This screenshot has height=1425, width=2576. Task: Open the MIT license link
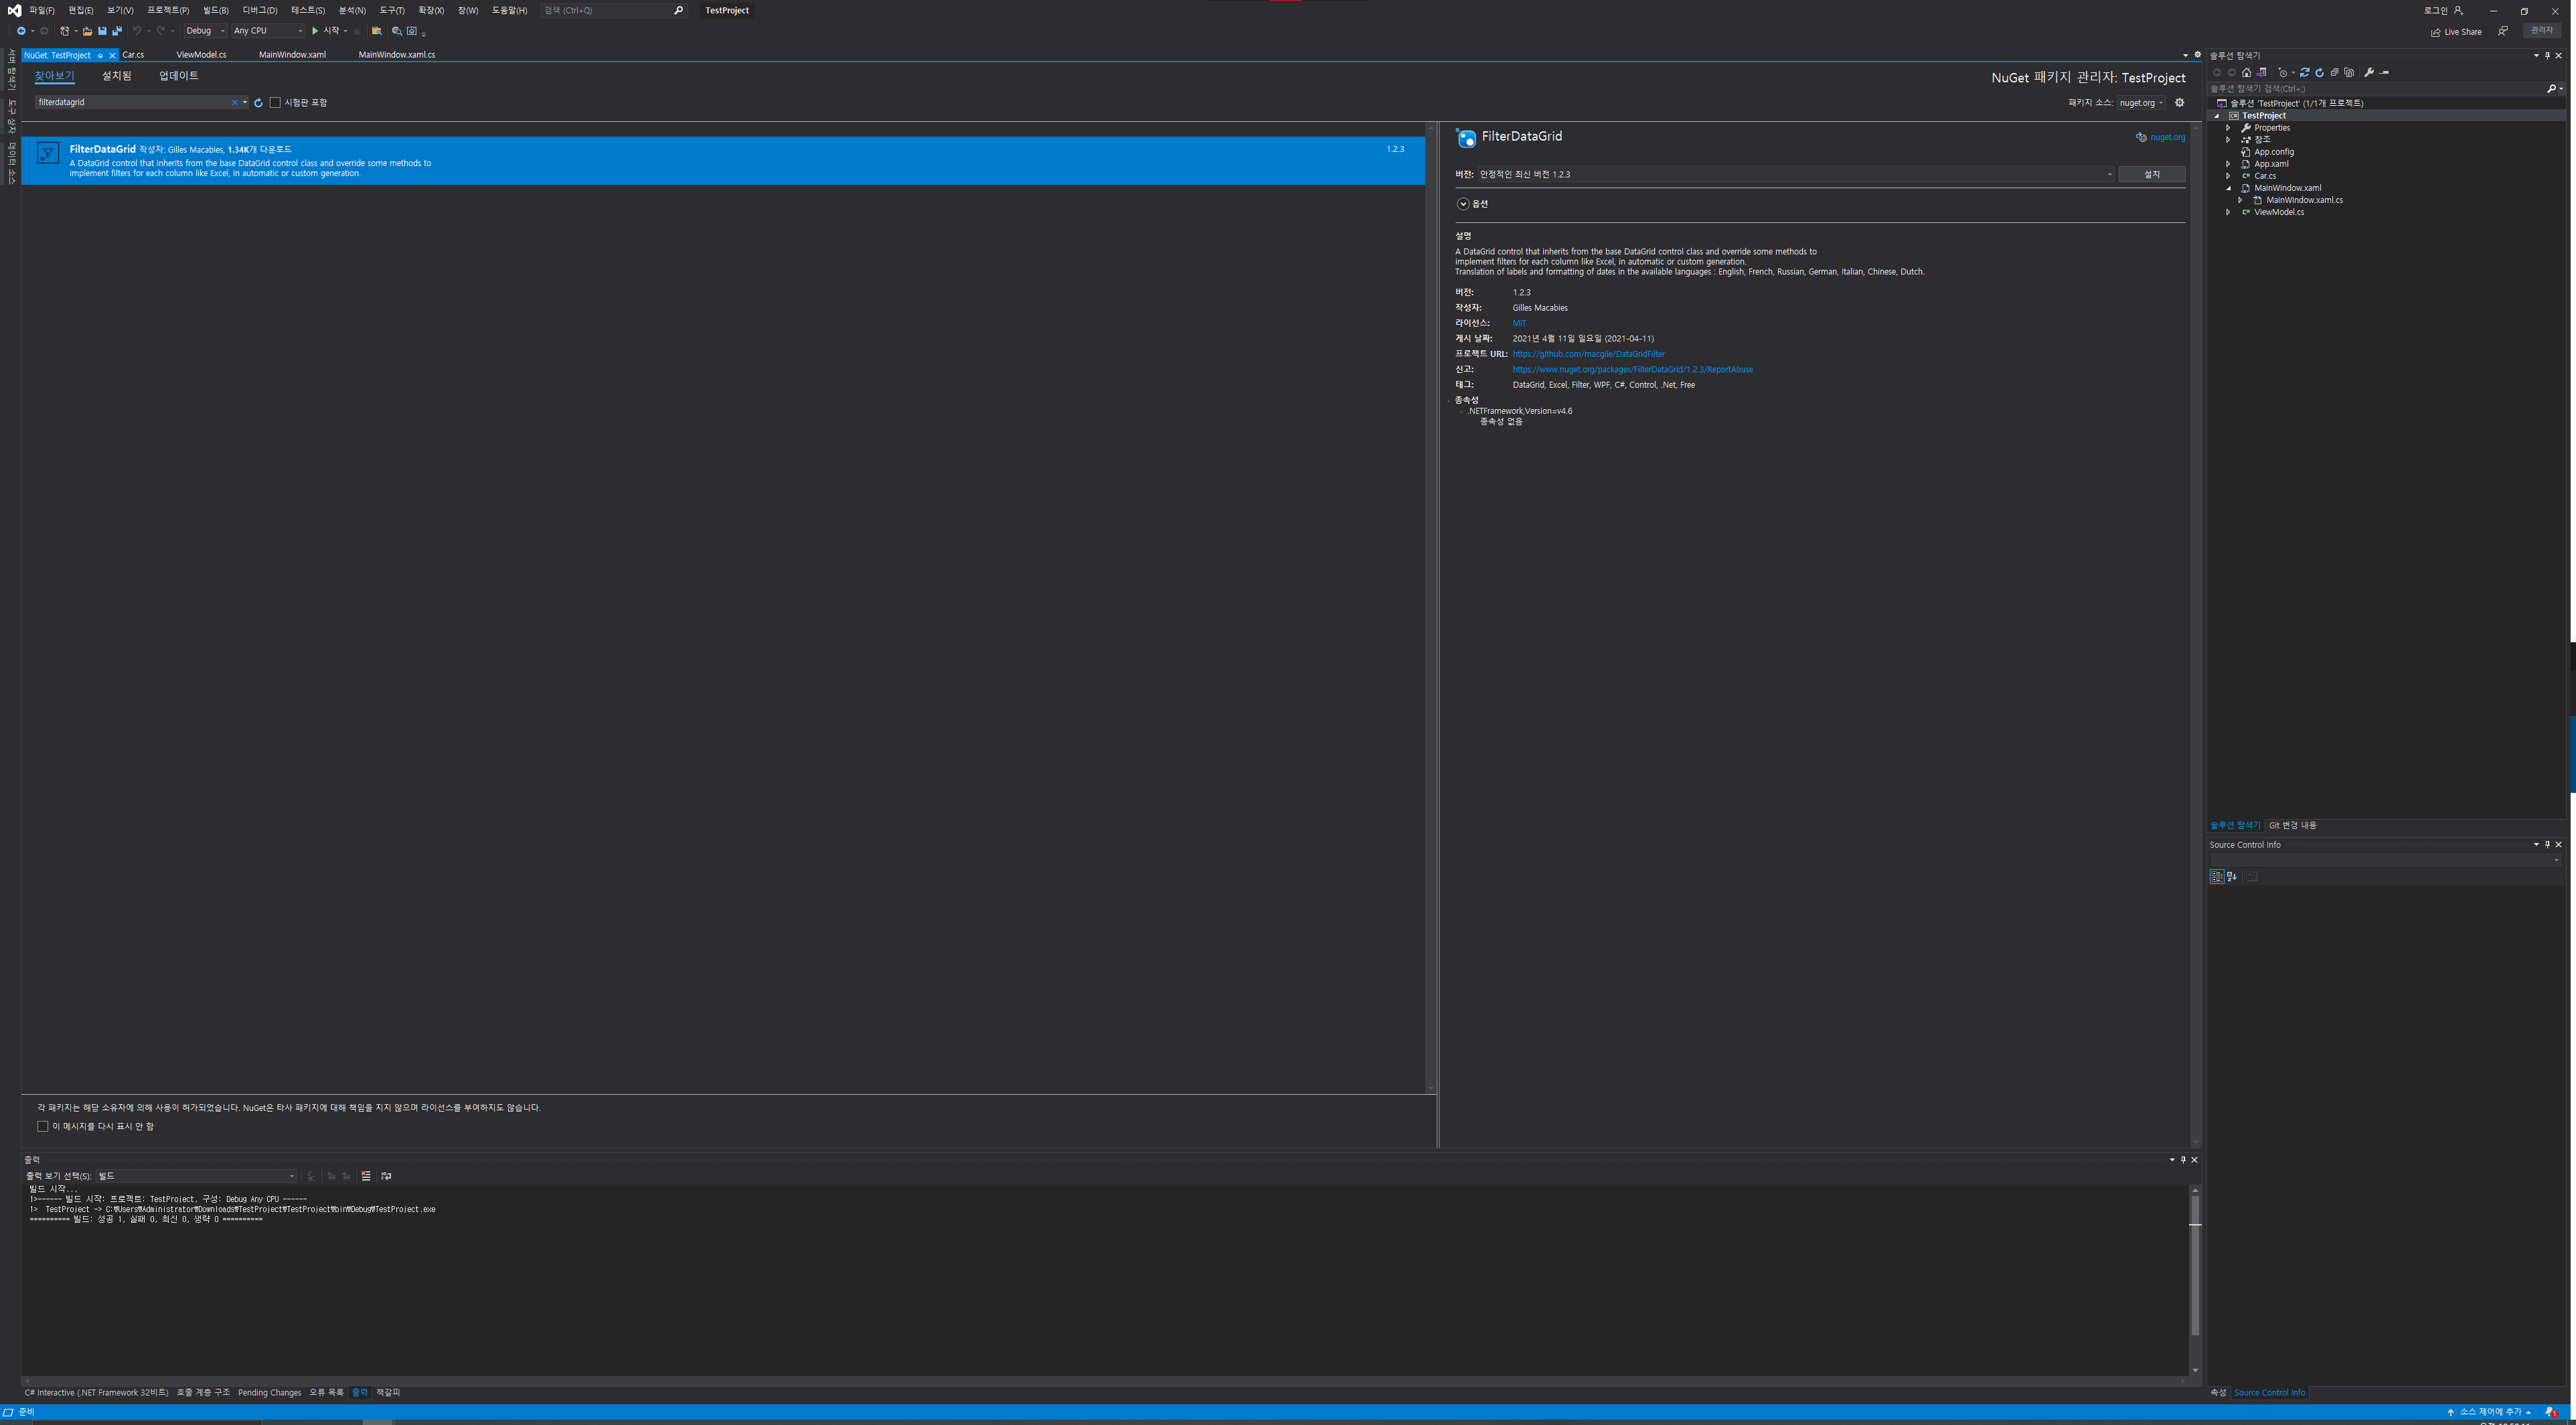click(1519, 323)
